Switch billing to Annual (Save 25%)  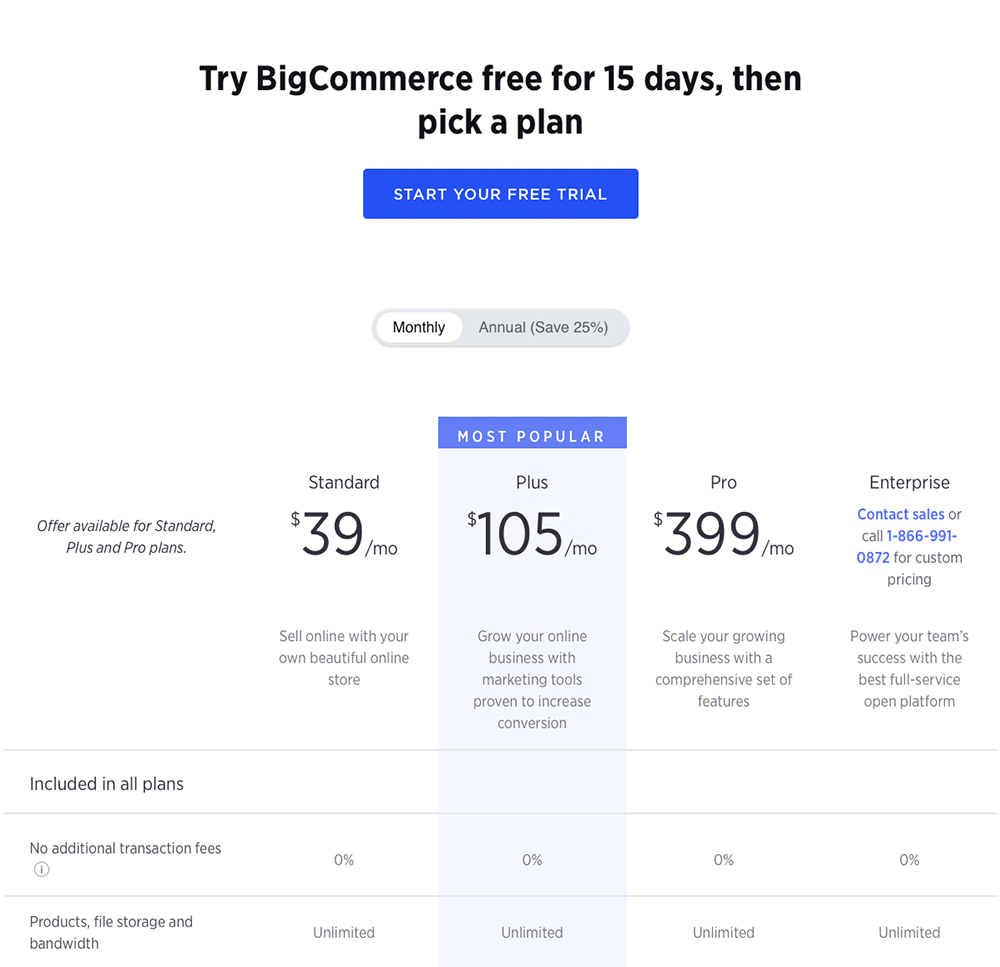pyautogui.click(x=543, y=327)
